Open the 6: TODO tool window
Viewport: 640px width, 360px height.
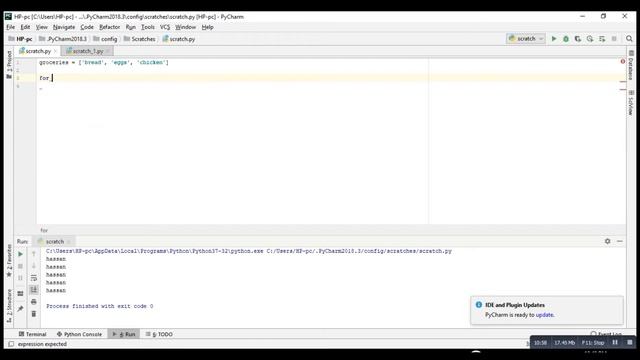(159, 334)
